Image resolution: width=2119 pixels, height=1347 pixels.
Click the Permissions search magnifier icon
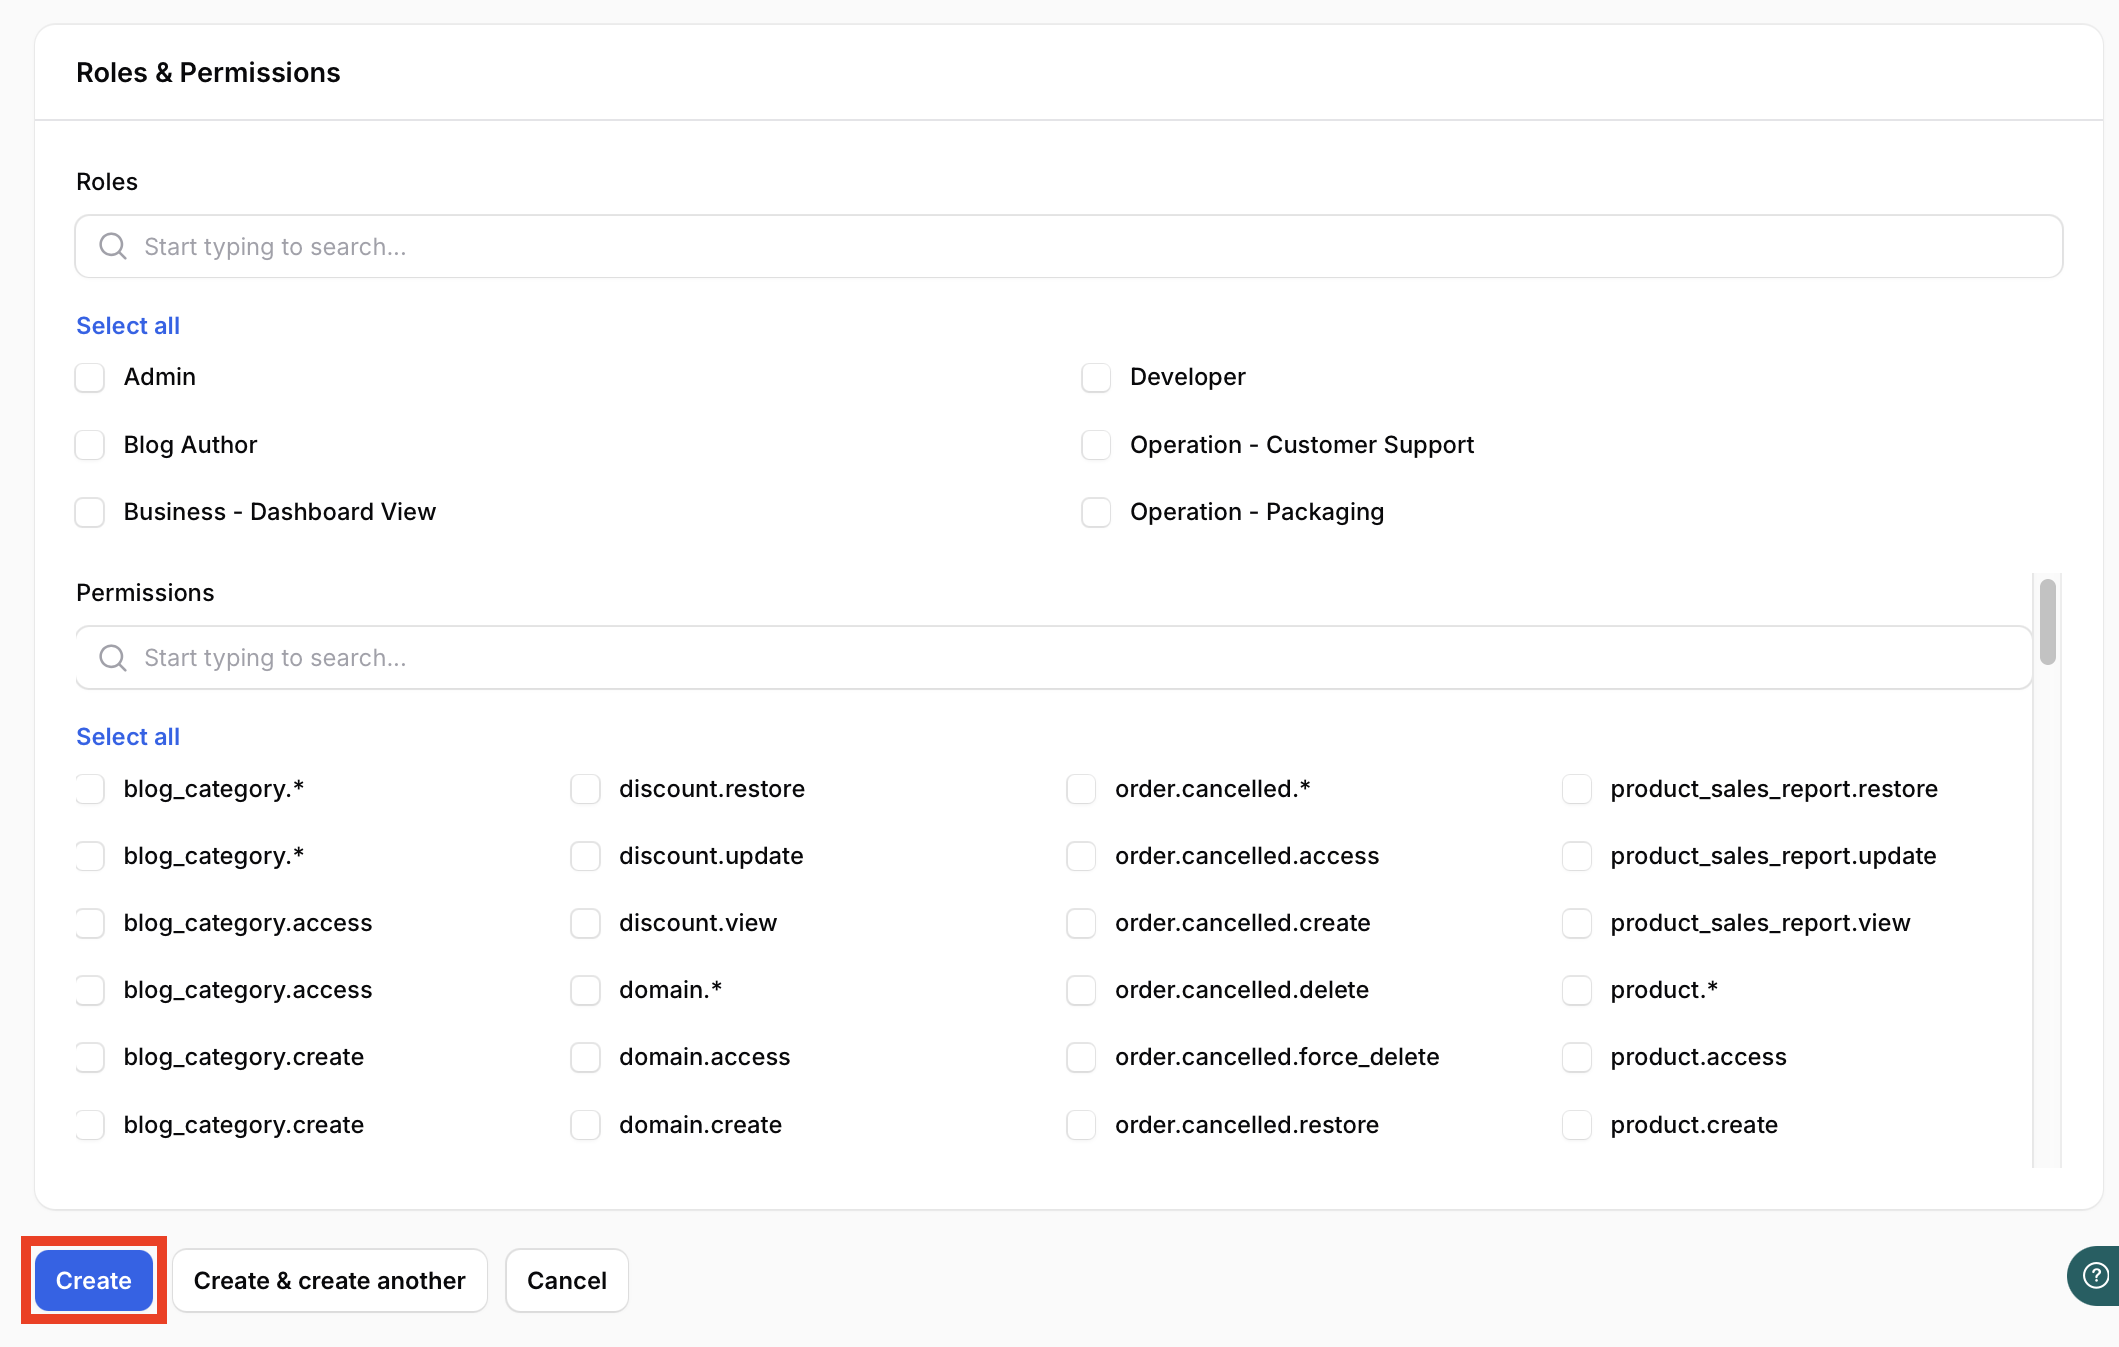[113, 657]
